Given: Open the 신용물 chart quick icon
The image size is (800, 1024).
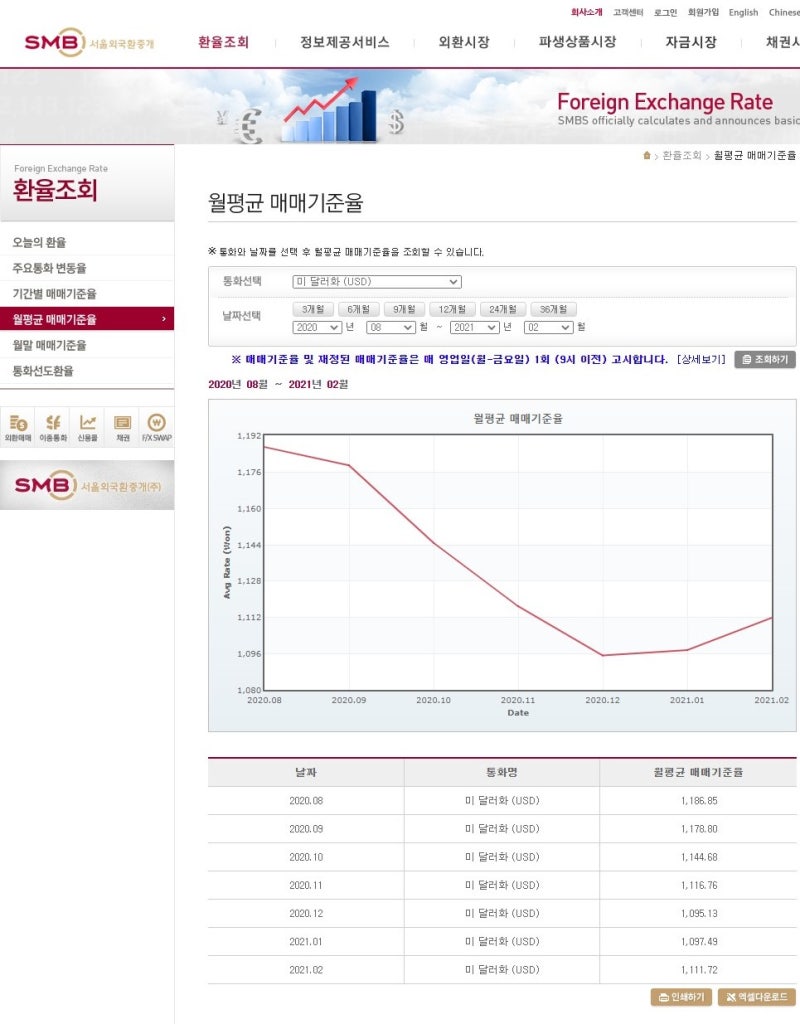Looking at the screenshot, I should point(88,427).
